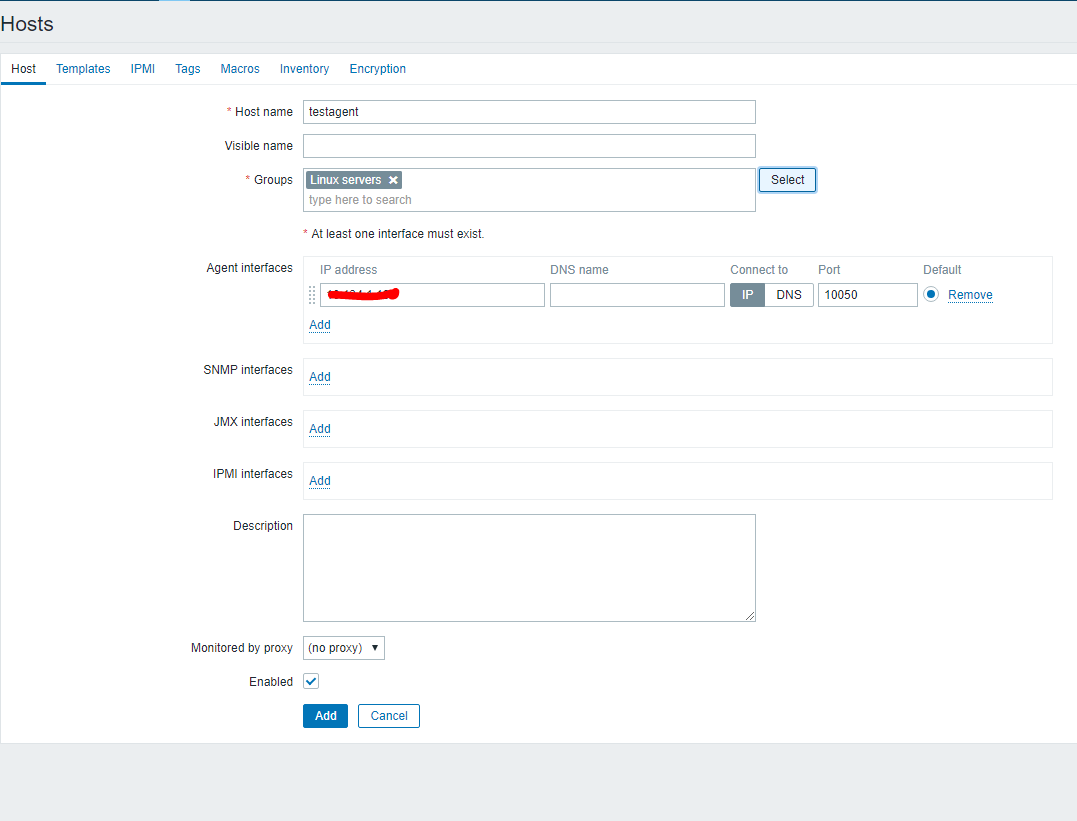
Task: Open the Encryption tab
Action: [377, 69]
